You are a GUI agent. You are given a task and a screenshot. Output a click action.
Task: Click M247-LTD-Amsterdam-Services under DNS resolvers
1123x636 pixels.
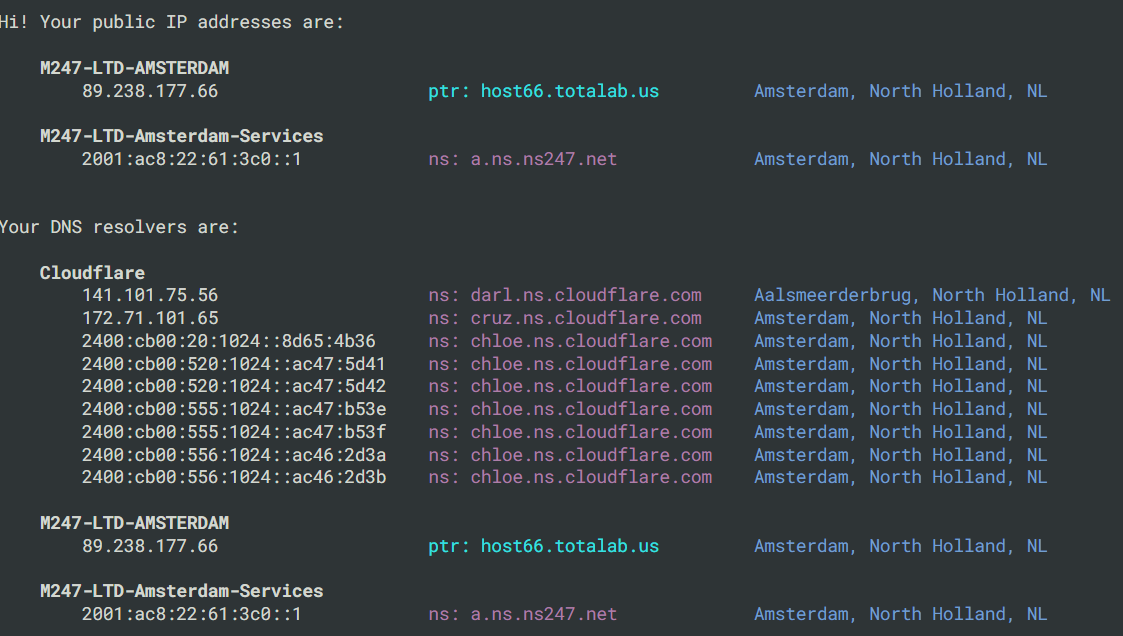182,591
